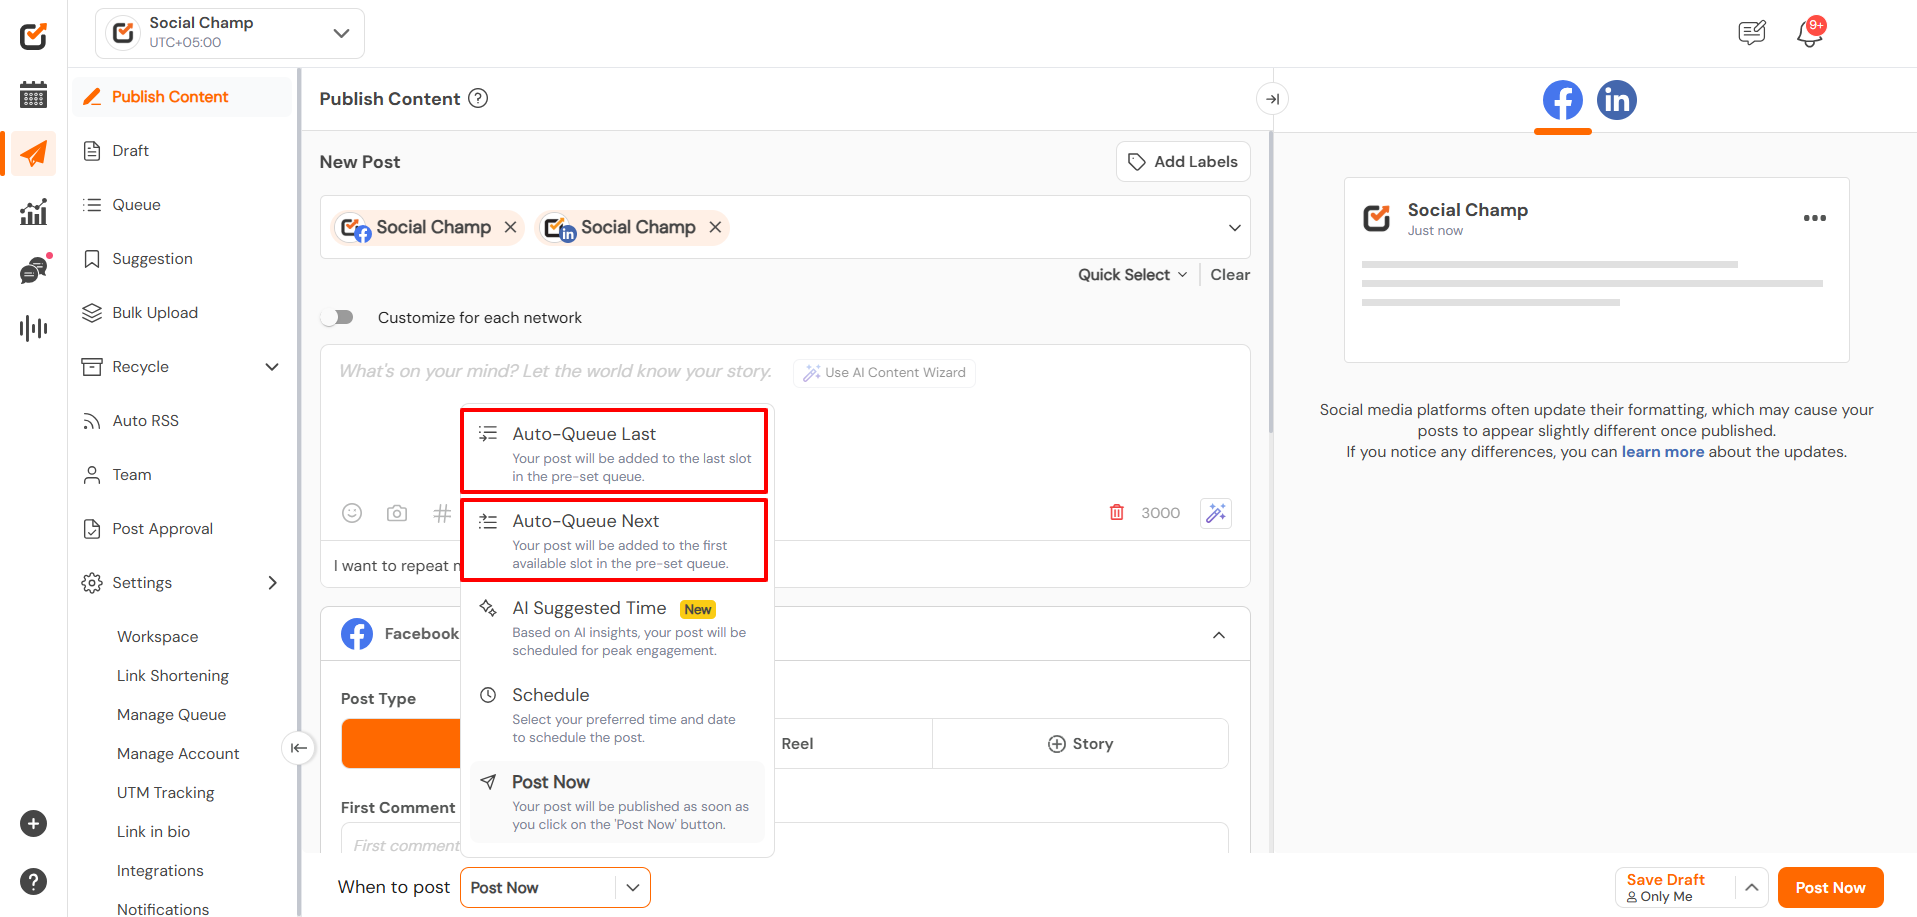Open the engage chat bubbles icon

pos(35,269)
